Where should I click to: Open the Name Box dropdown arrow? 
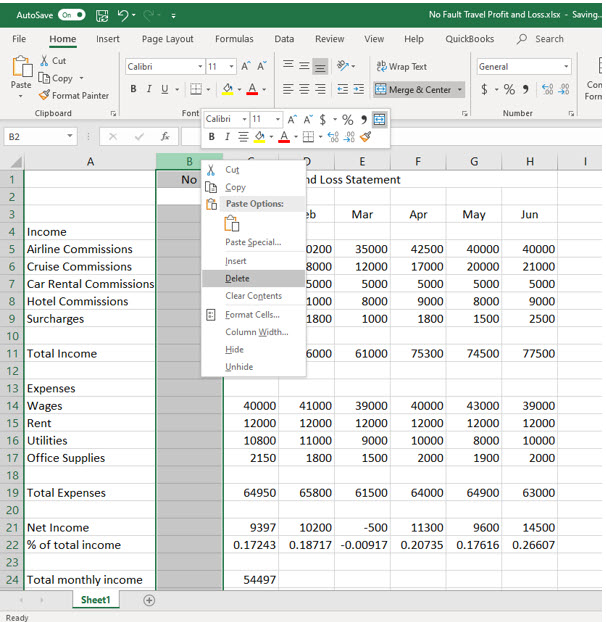click(x=70, y=136)
